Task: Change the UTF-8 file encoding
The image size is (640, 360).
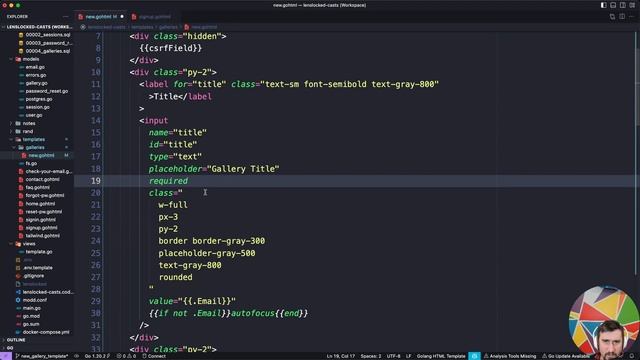Action: click(x=393, y=356)
